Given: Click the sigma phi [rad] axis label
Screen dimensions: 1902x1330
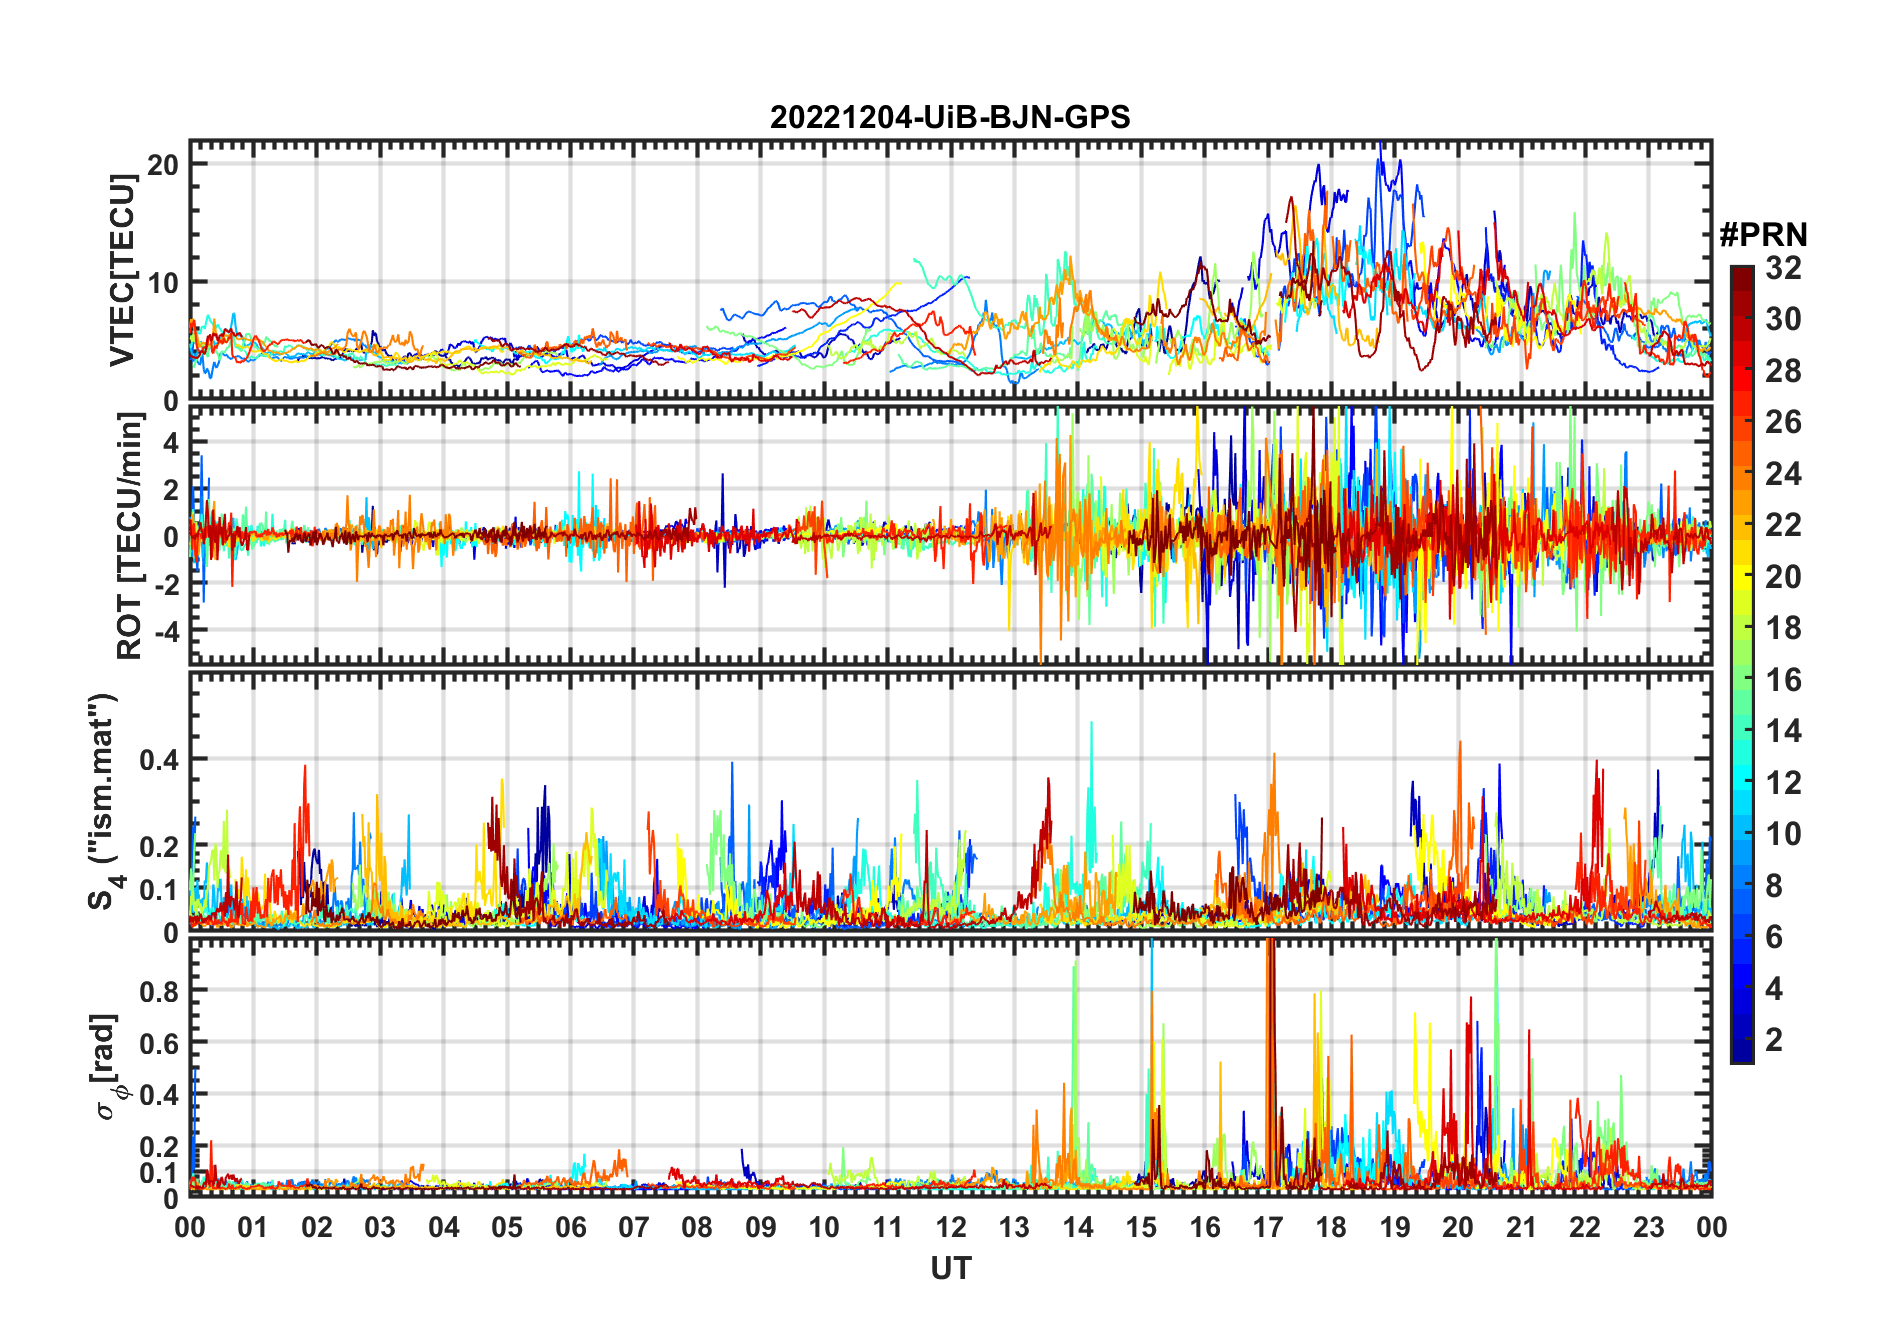Looking at the screenshot, I should [106, 1067].
